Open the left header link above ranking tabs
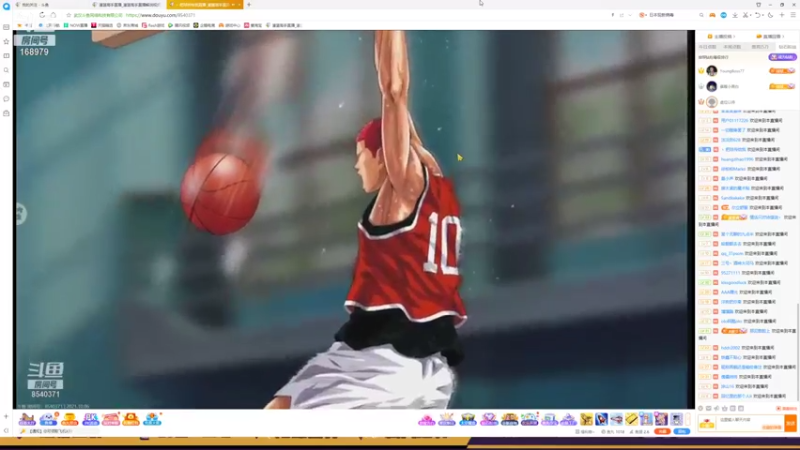The width and height of the screenshot is (800, 450). (720, 36)
